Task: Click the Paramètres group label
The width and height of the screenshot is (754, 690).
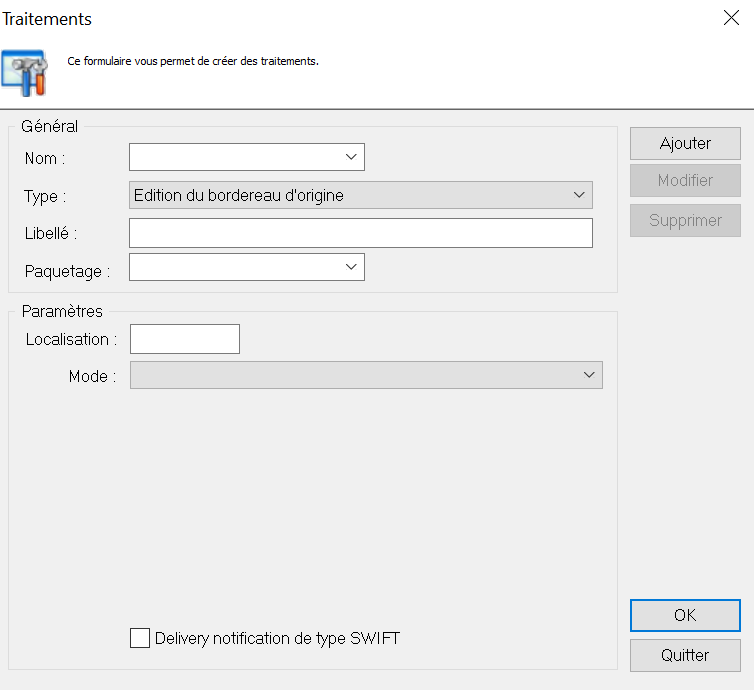Action: click(x=62, y=311)
